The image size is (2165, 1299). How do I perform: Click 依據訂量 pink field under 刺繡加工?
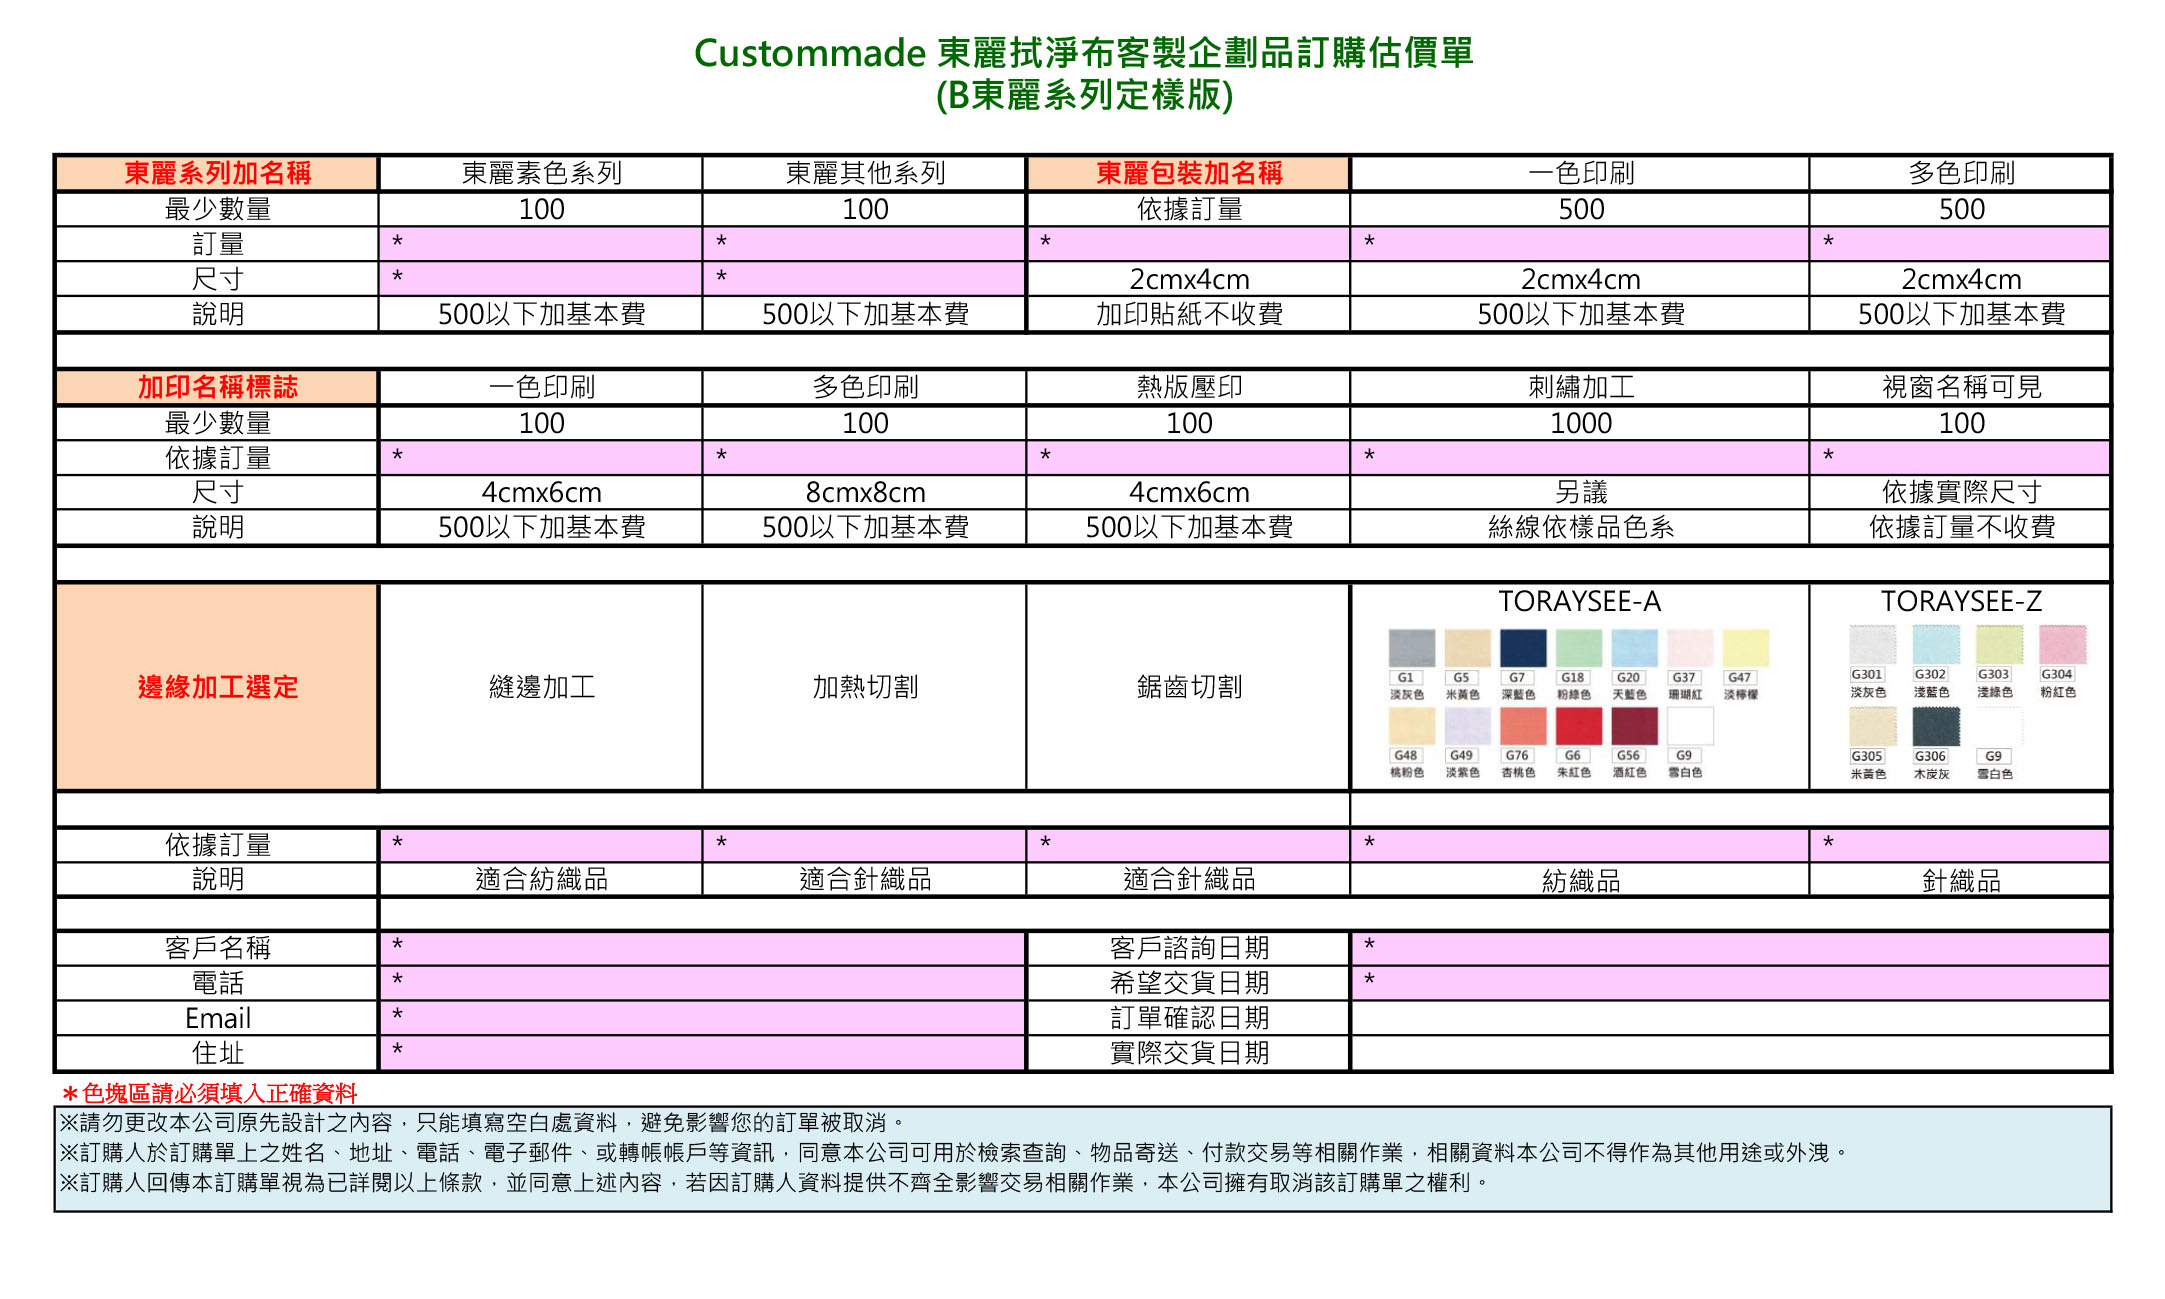pos(1581,458)
